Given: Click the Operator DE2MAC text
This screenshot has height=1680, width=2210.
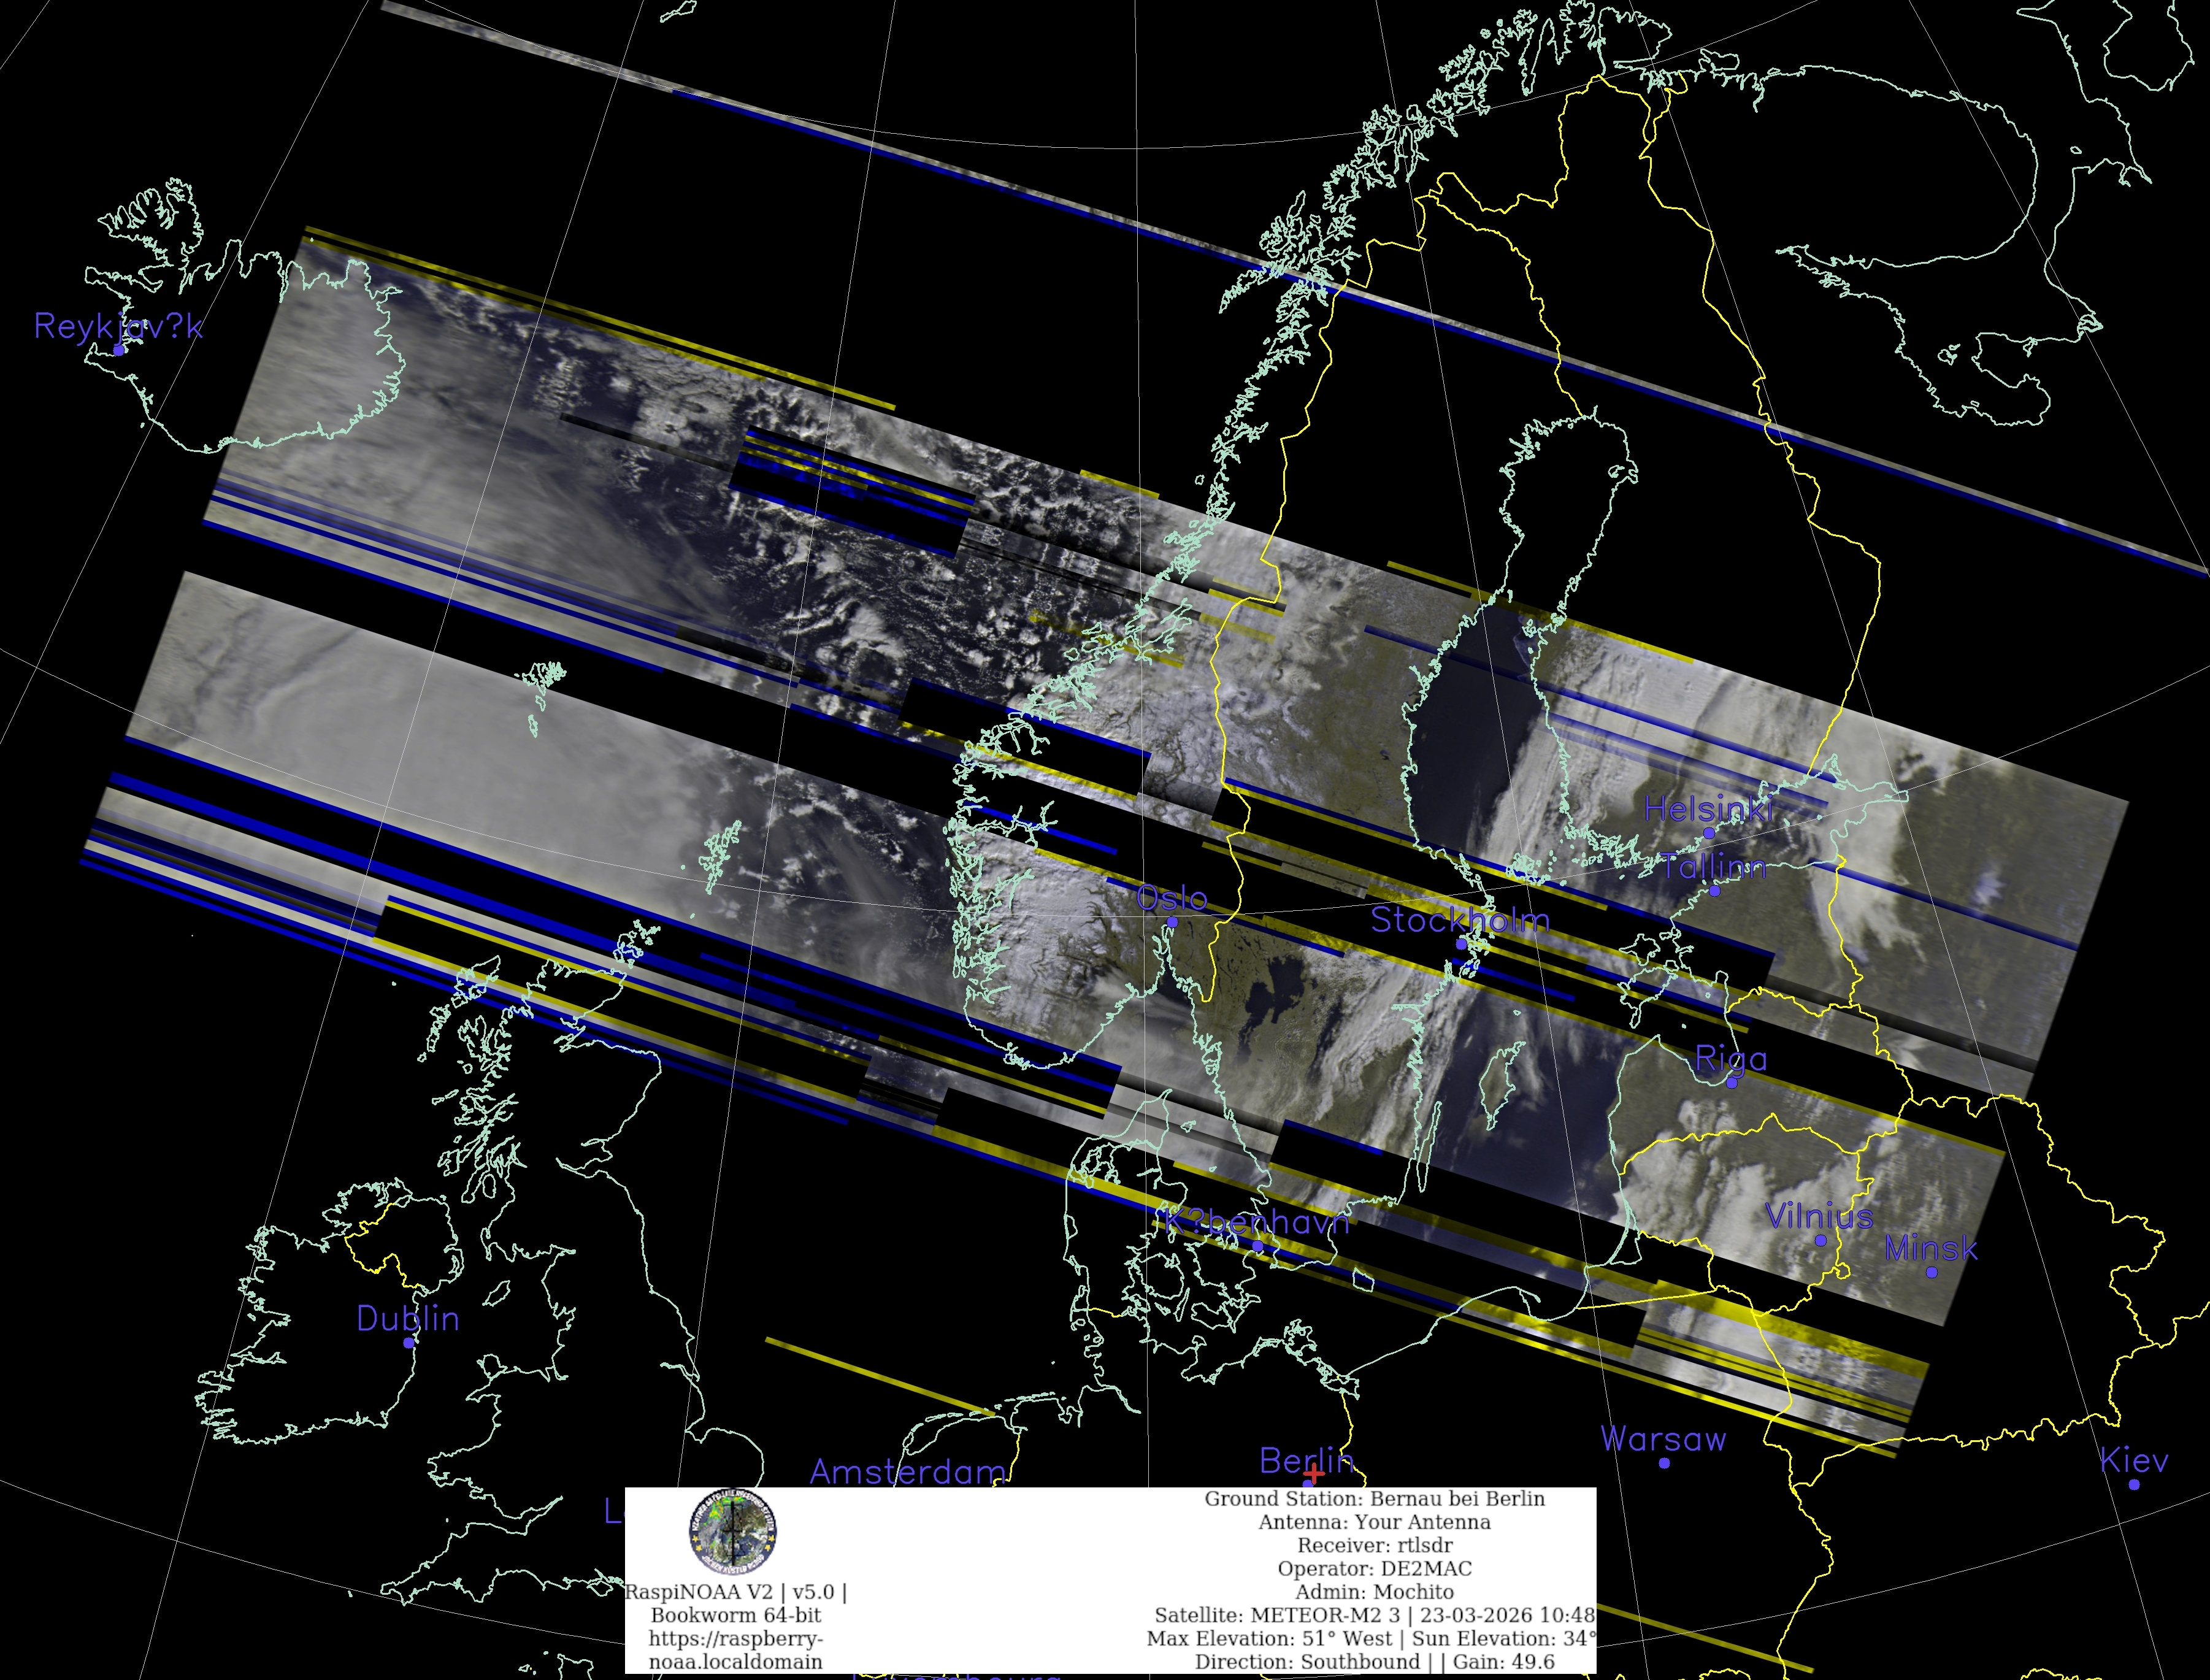Looking at the screenshot, I should (1374, 1568).
